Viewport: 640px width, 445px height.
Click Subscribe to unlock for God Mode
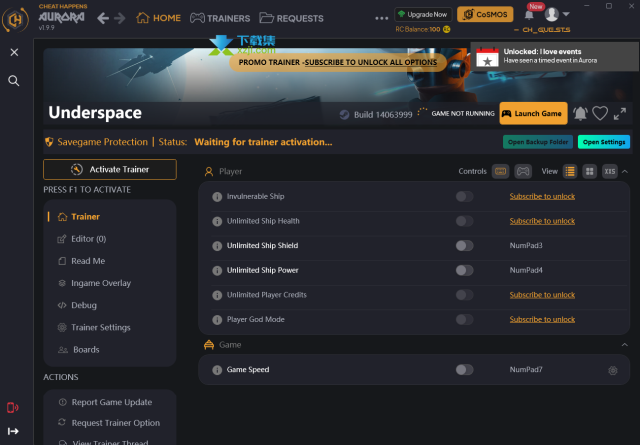coord(542,319)
